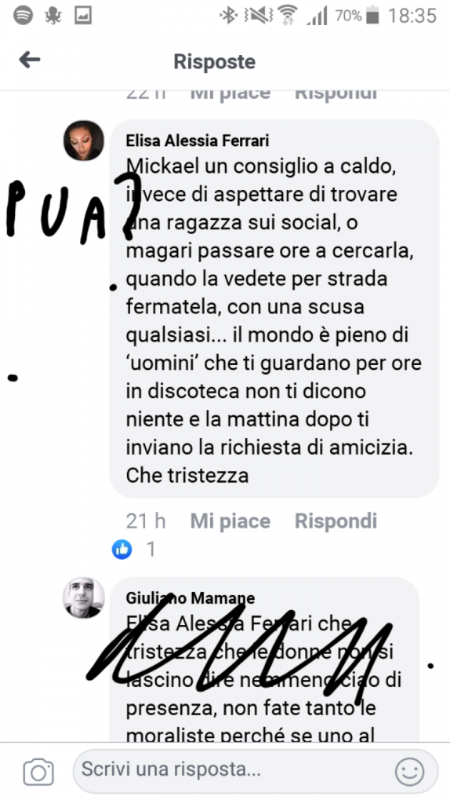
Task: Tap the name Giuliano Mamane
Action: coord(190,597)
